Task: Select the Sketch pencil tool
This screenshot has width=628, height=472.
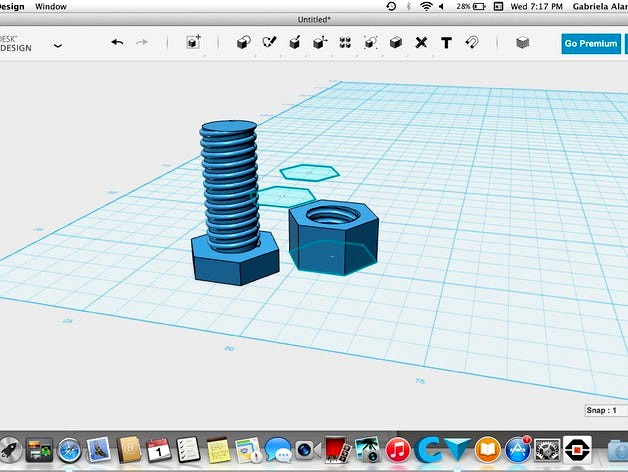Action: (269, 43)
